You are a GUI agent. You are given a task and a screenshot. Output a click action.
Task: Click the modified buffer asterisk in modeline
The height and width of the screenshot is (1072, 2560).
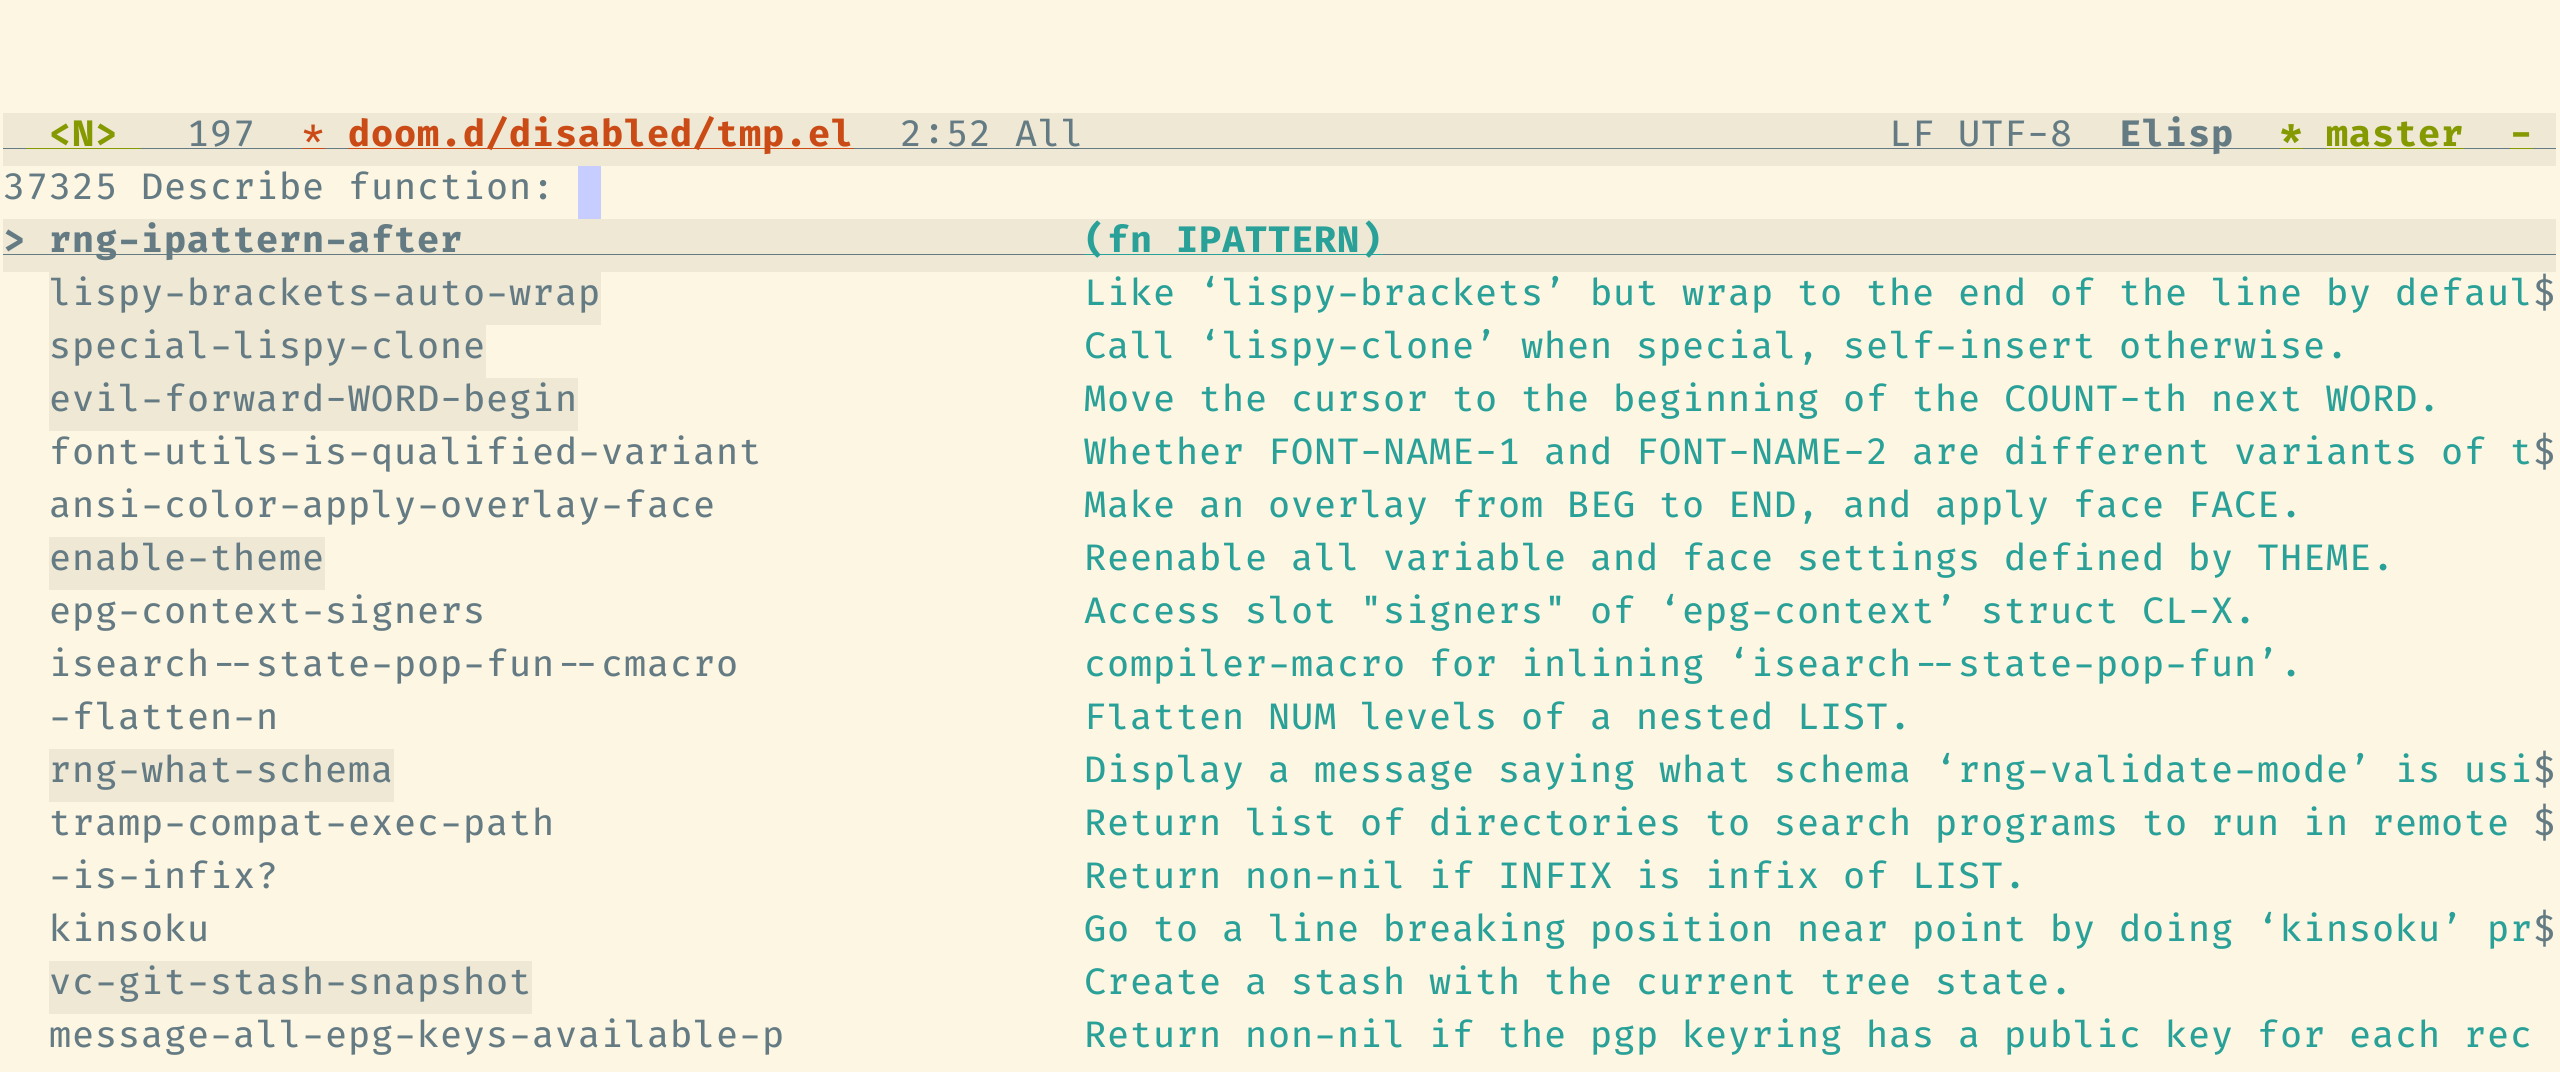tap(313, 134)
